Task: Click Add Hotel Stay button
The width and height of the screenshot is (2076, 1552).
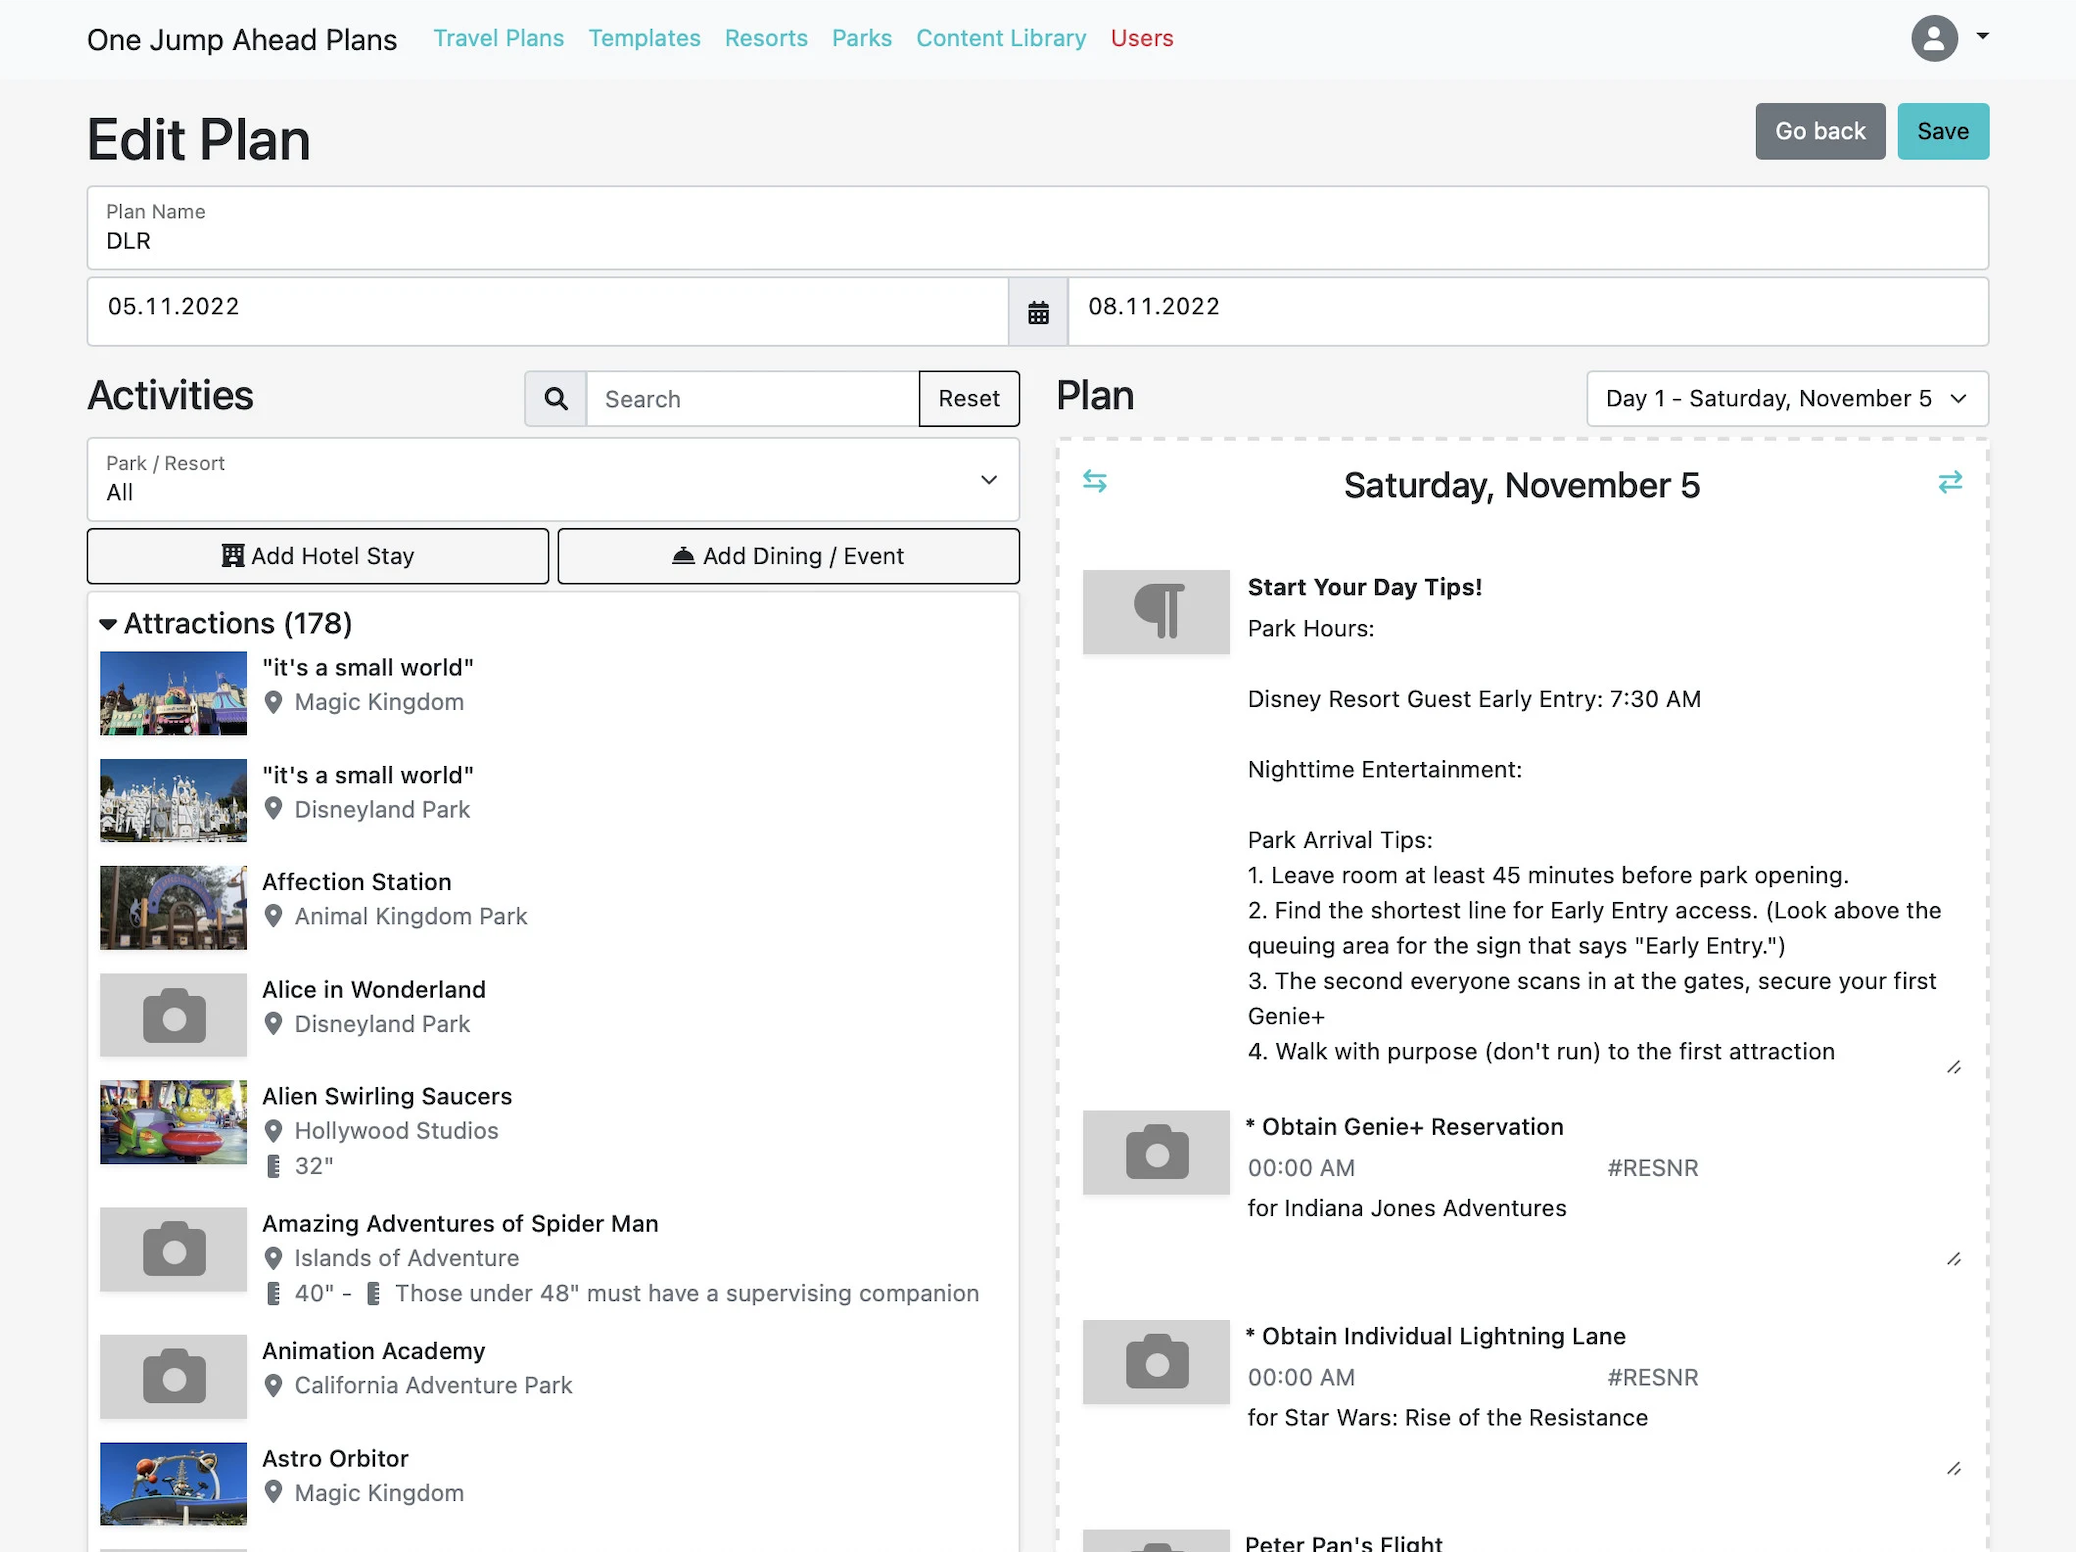Action: (317, 556)
